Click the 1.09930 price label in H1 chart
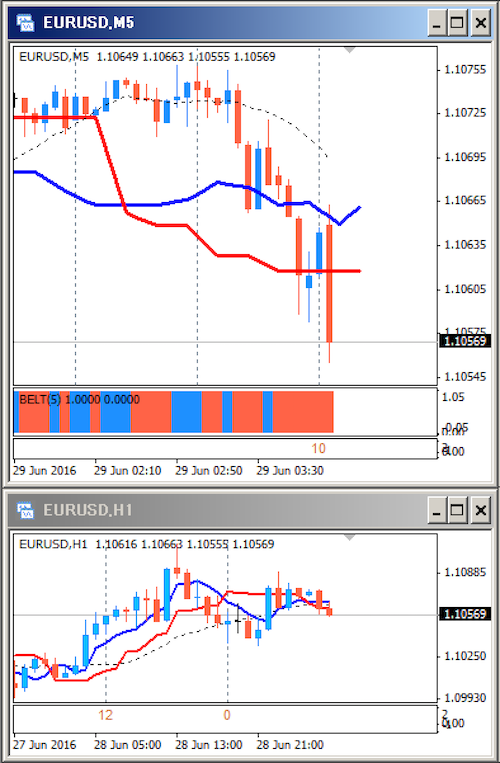Screen dimensions: 500x763 [465, 698]
